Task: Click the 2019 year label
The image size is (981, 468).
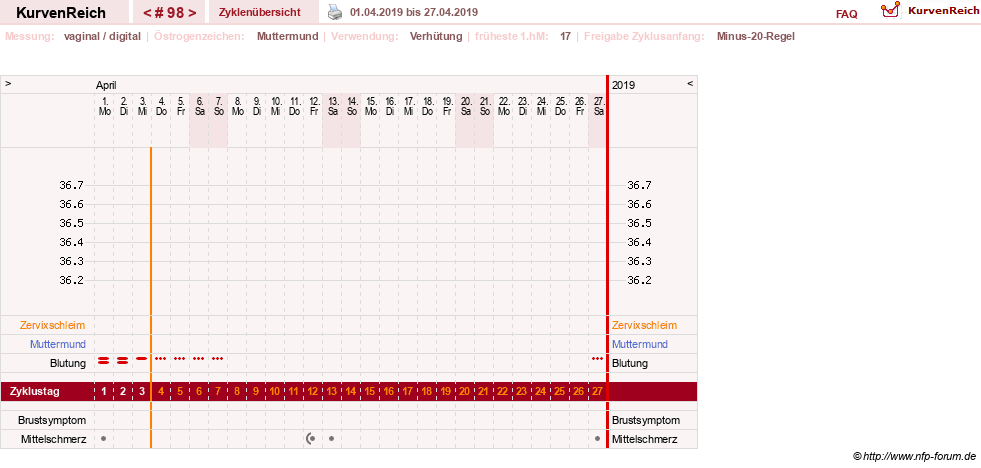Action: coord(623,85)
